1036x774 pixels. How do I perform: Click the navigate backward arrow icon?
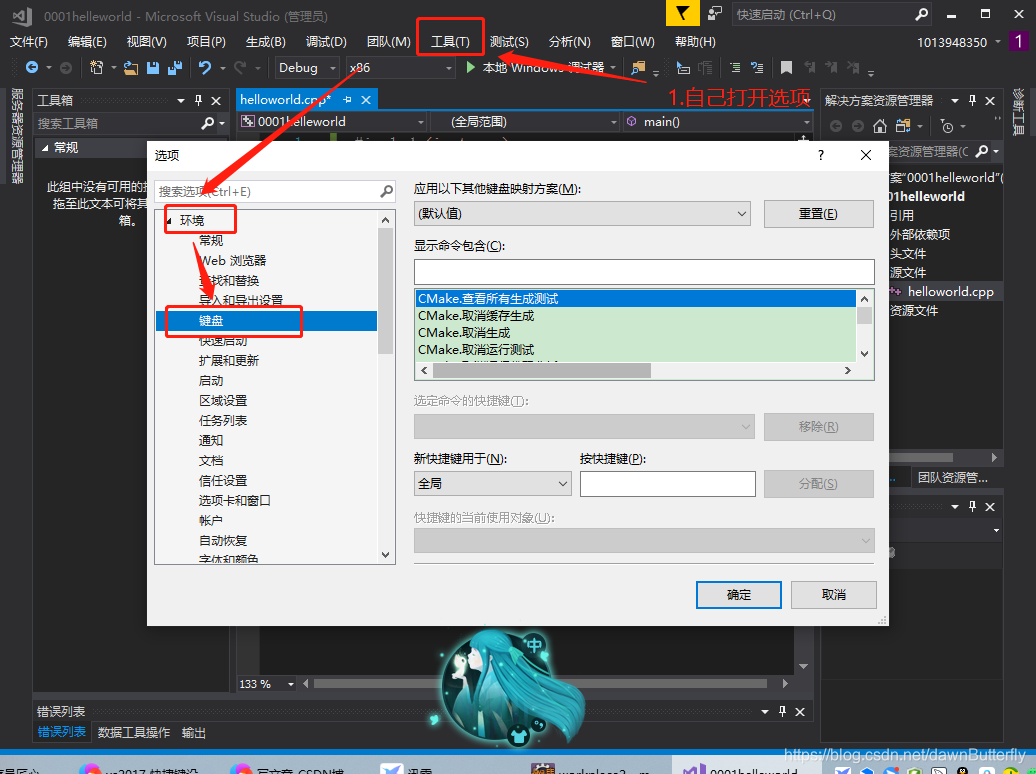pyautogui.click(x=32, y=67)
